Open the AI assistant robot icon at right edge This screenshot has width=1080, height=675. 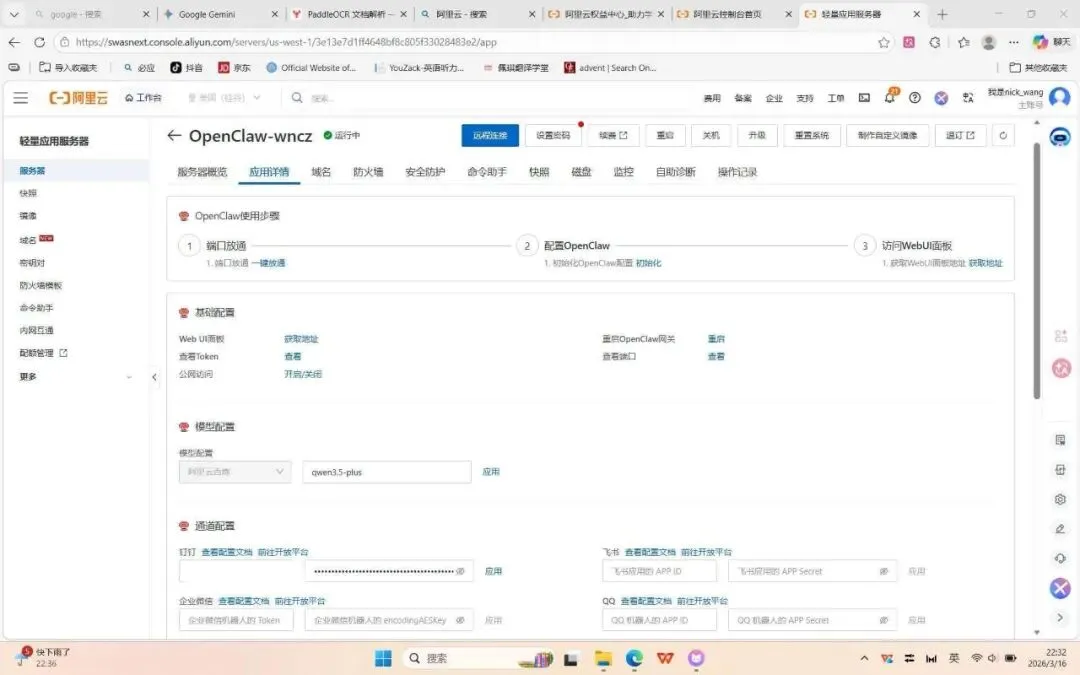(x=1060, y=137)
